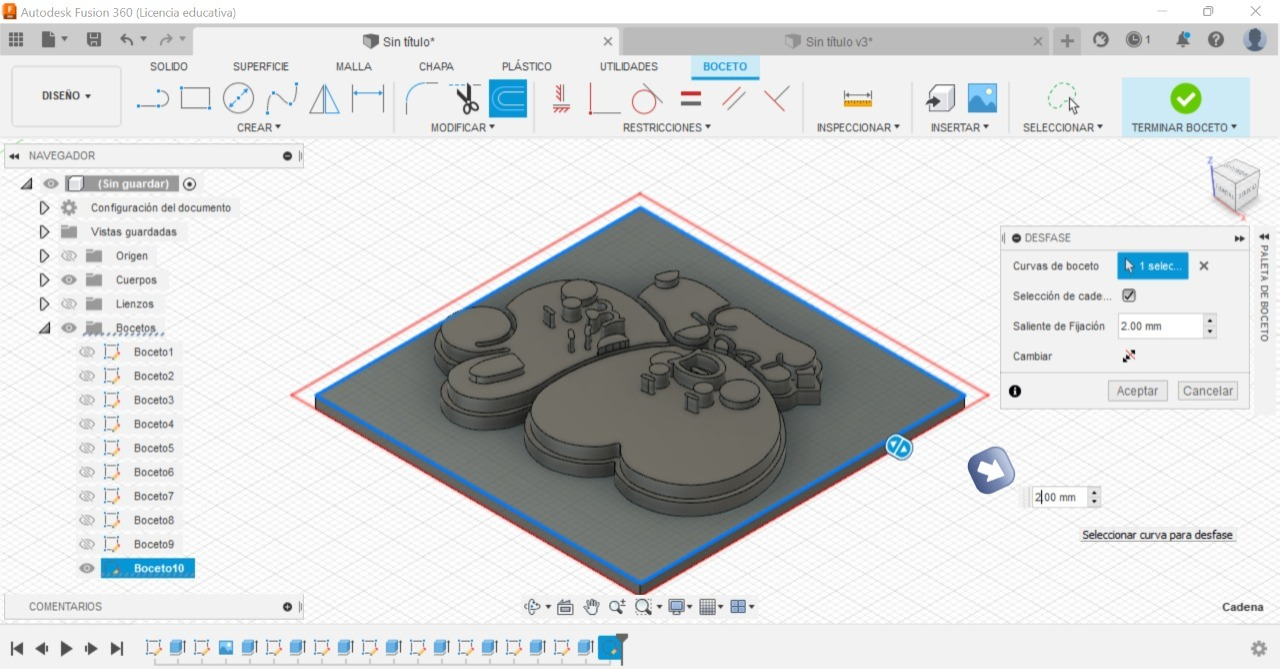Open the Job Status clock icon
Image resolution: width=1280 pixels, height=669 pixels.
tap(1133, 40)
